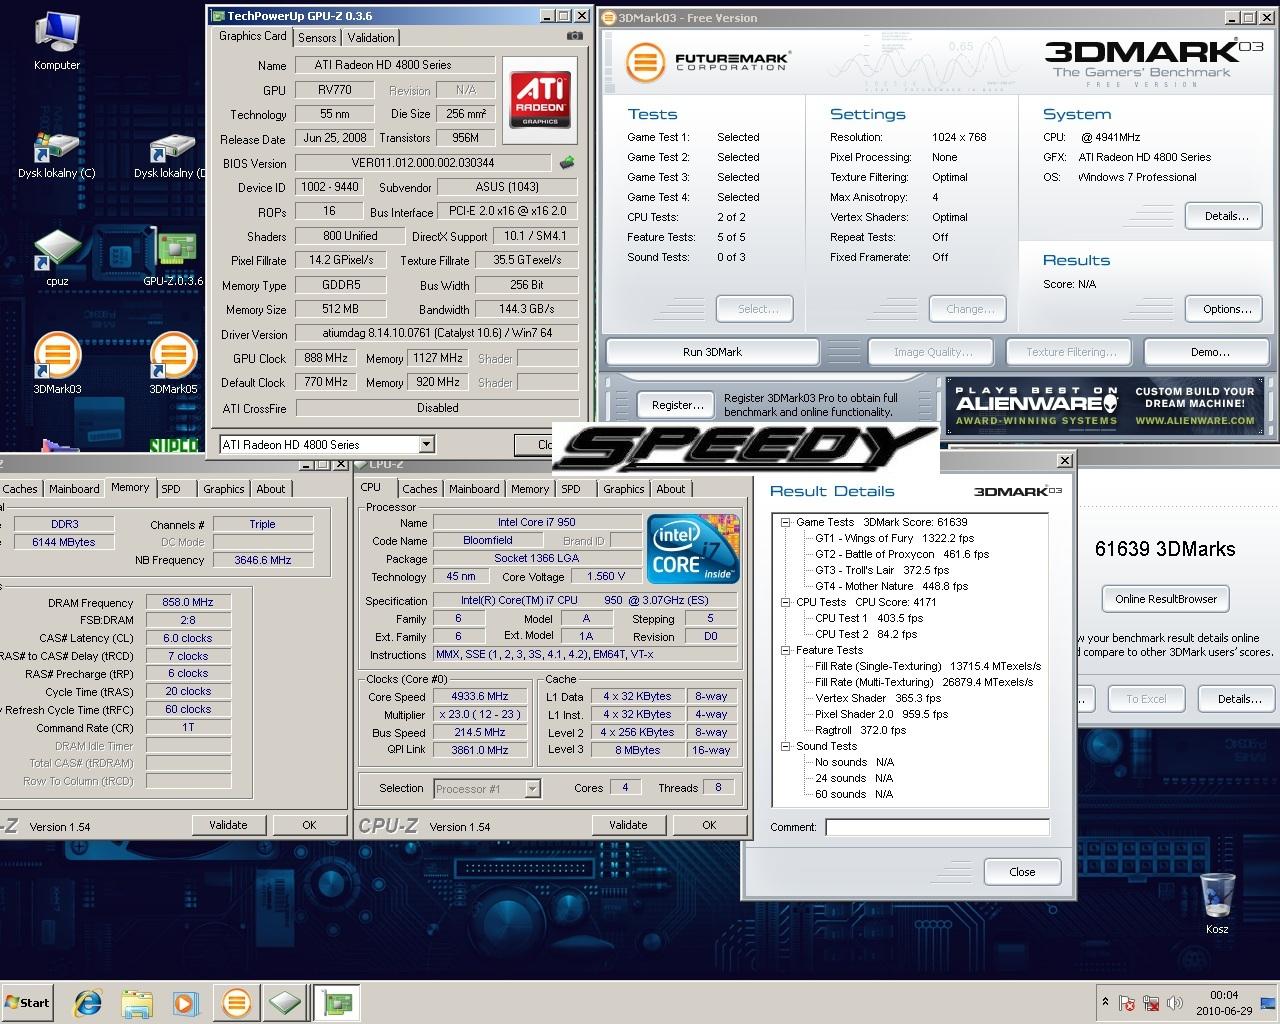Select GT4 - Mother Nature result row
Screen dimensions: 1280x1024
[x=891, y=586]
